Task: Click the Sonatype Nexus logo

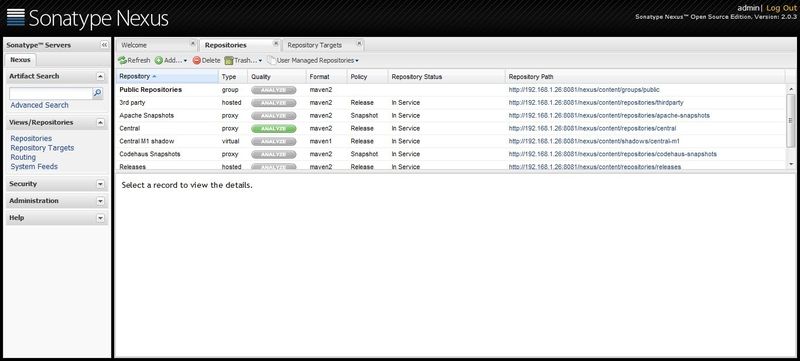Action: coord(87,18)
